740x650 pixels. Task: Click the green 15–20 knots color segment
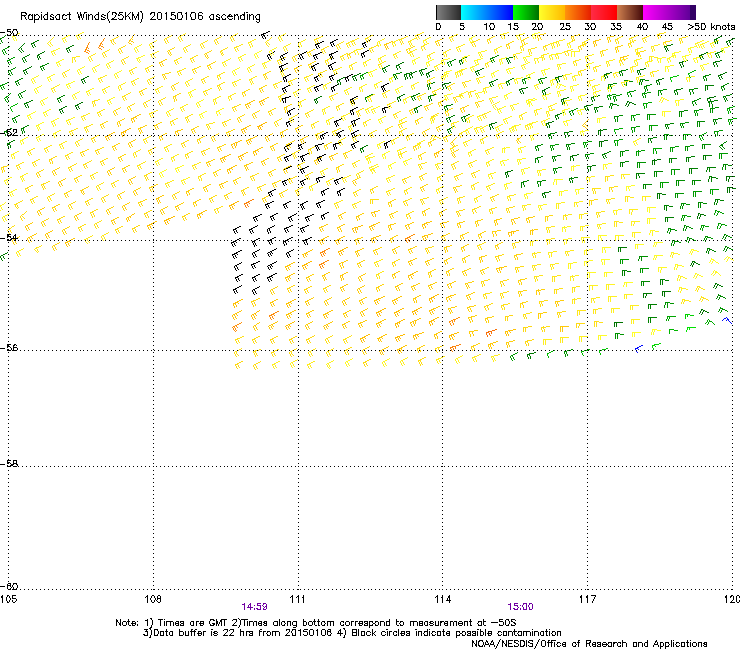click(x=526, y=12)
